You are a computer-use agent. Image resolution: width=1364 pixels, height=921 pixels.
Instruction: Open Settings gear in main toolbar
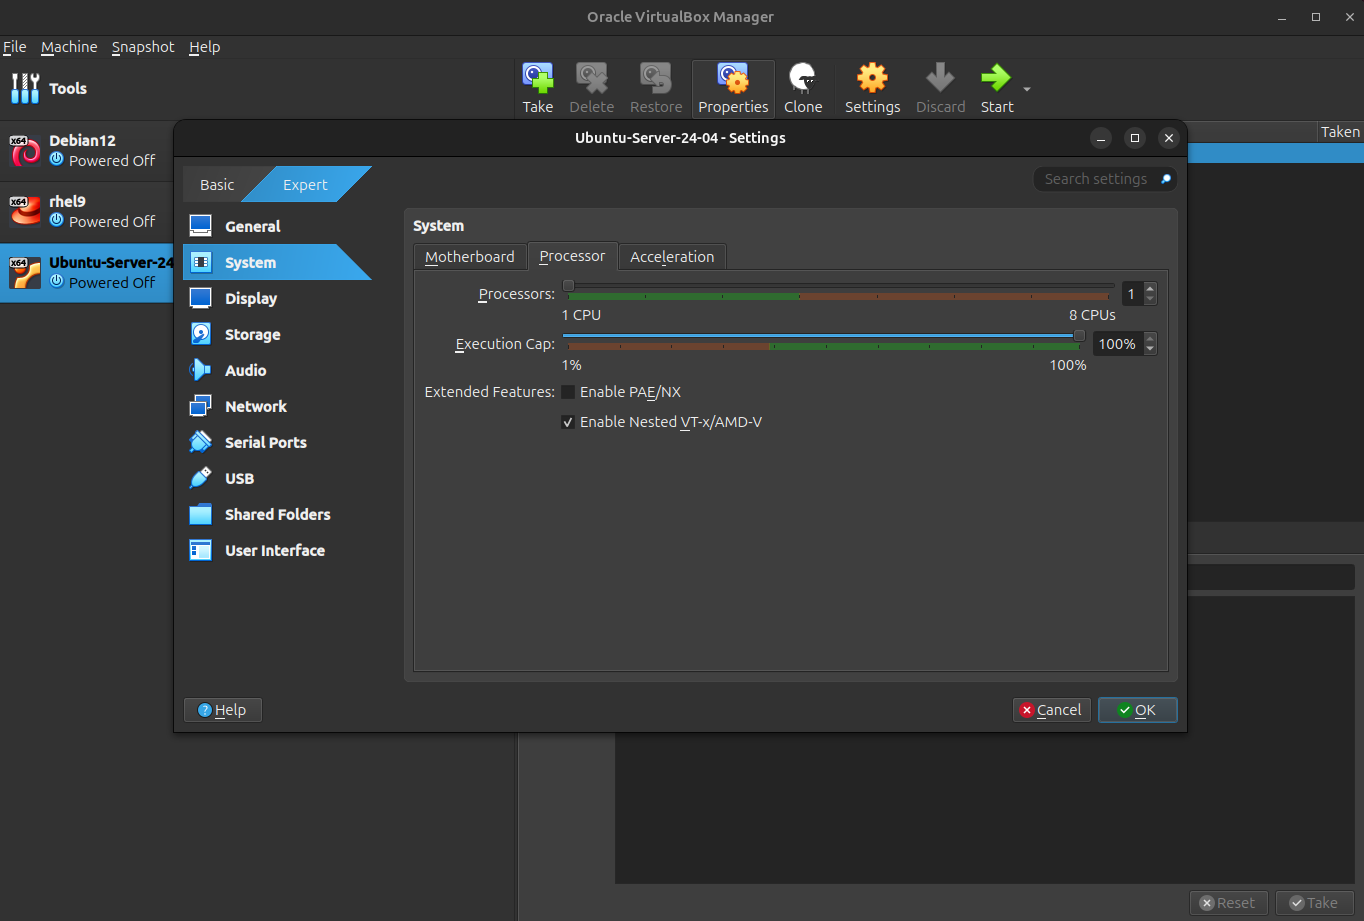coord(872,89)
